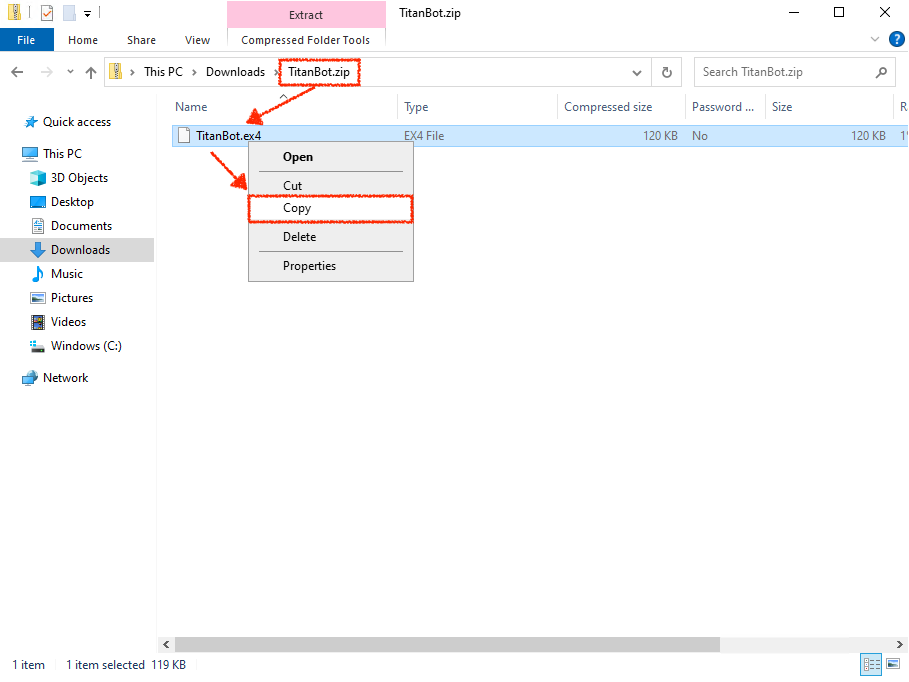Switch to Large icons view layout
This screenshot has width=909, height=682.
pos(893,664)
